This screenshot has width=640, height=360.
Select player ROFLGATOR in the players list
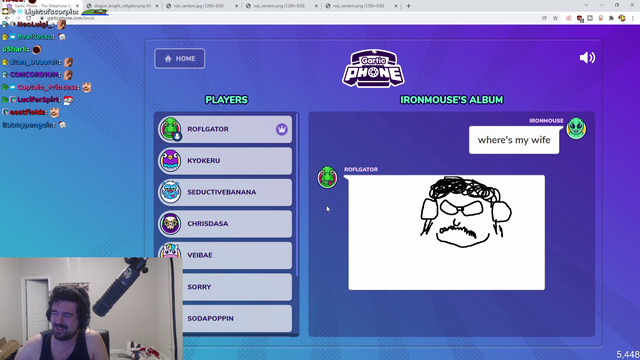coord(225,129)
